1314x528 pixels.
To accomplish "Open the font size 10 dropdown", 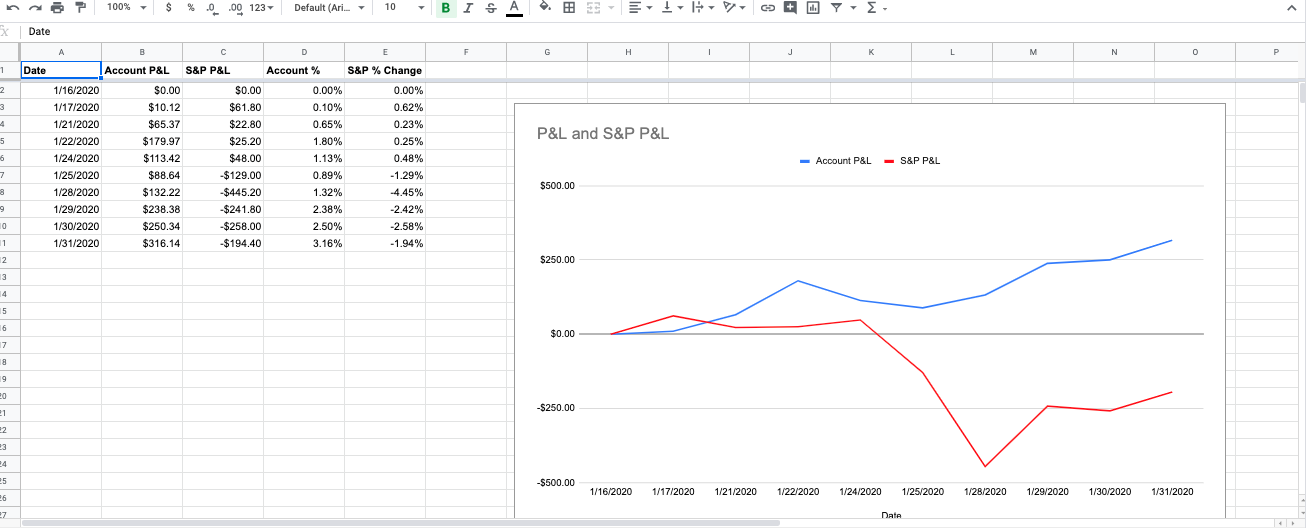I will 403,8.
